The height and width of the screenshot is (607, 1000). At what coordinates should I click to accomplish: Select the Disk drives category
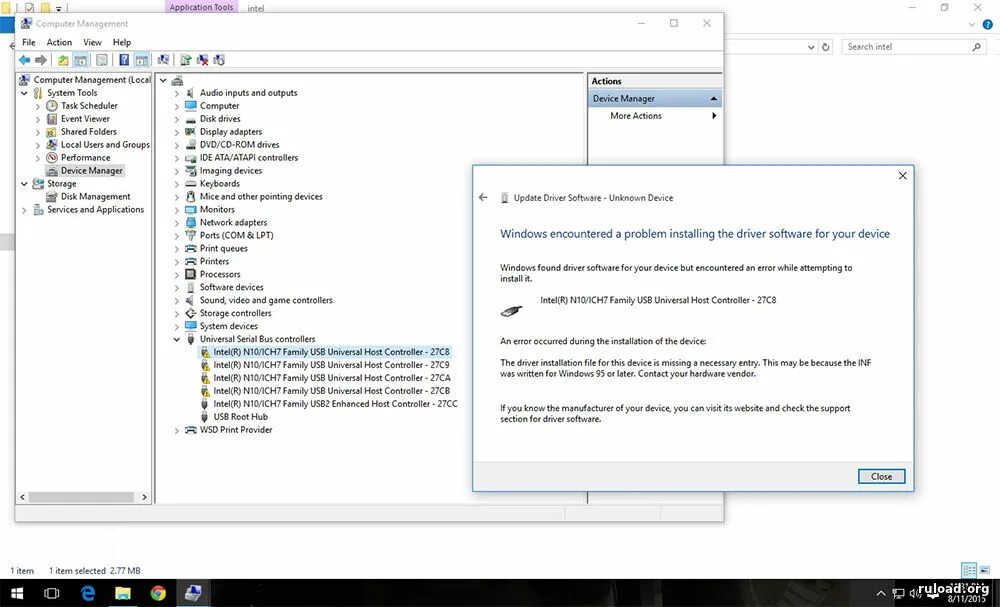coord(220,119)
